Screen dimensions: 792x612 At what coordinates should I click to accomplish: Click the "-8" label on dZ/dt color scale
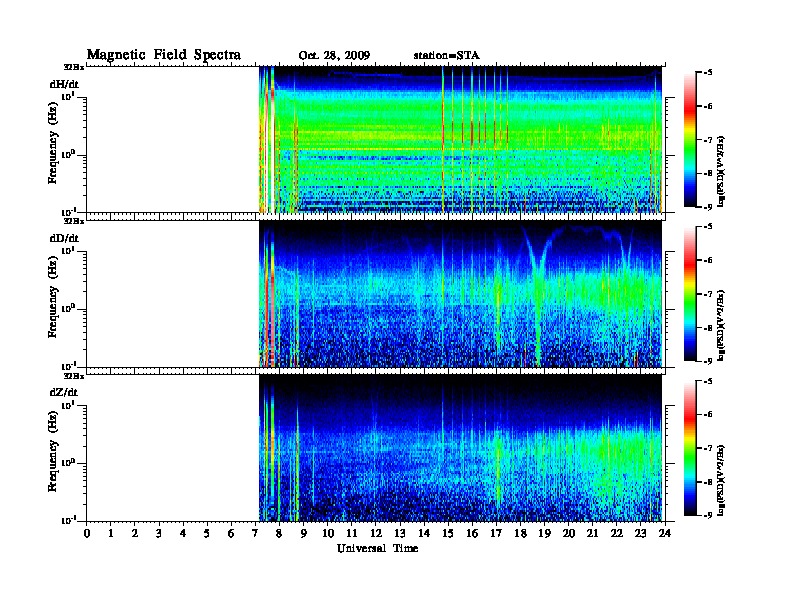[708, 482]
